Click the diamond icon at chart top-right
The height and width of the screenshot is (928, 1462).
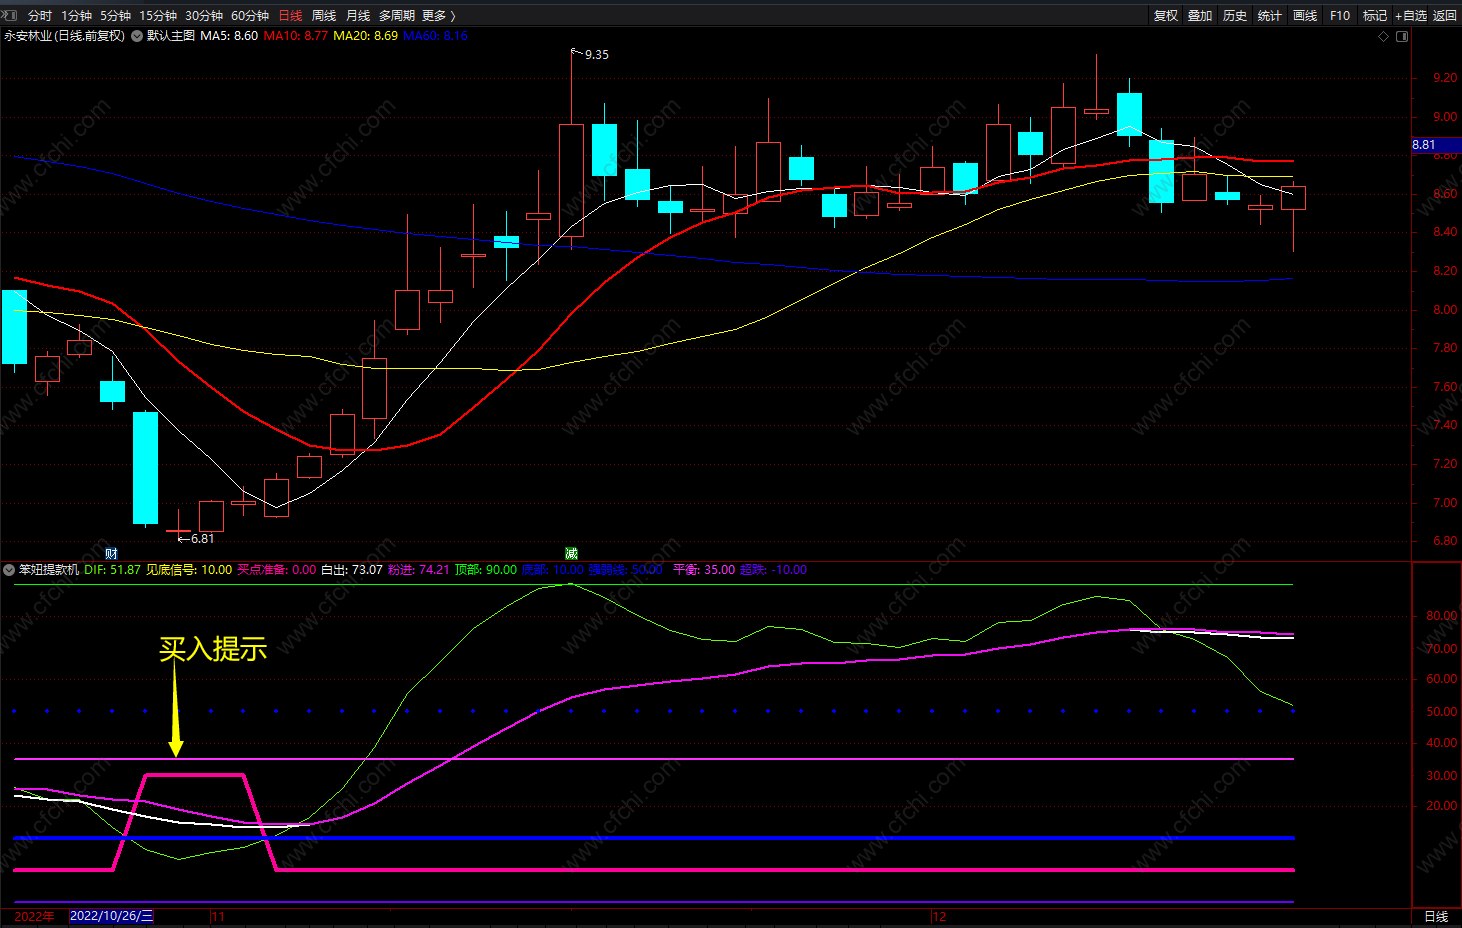pyautogui.click(x=1384, y=36)
